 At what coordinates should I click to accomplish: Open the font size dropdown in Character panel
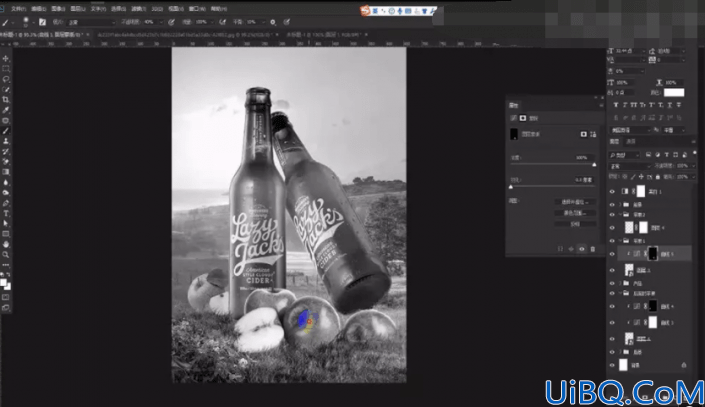click(x=643, y=51)
